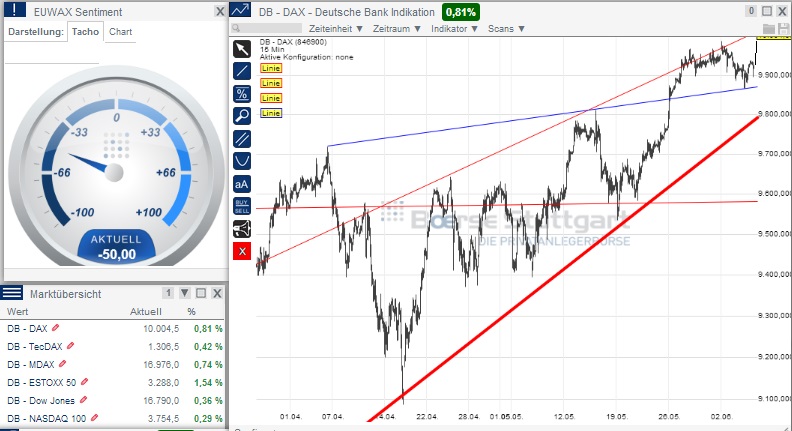Click the Marktübersicht list icon
Viewport: 792px width, 431px height.
[12, 293]
